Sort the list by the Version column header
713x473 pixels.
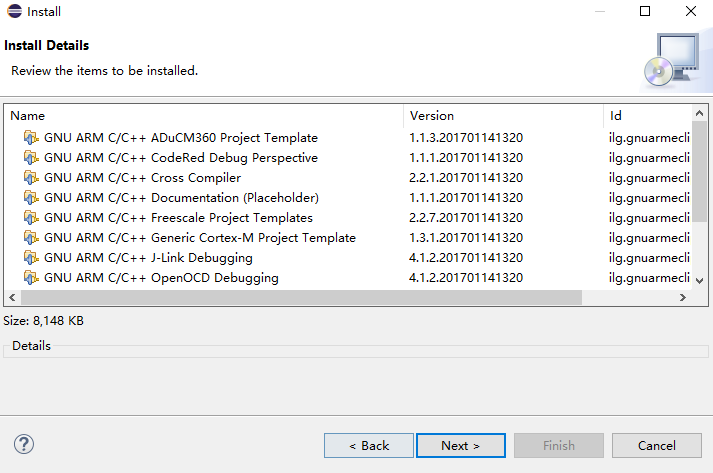coord(503,116)
